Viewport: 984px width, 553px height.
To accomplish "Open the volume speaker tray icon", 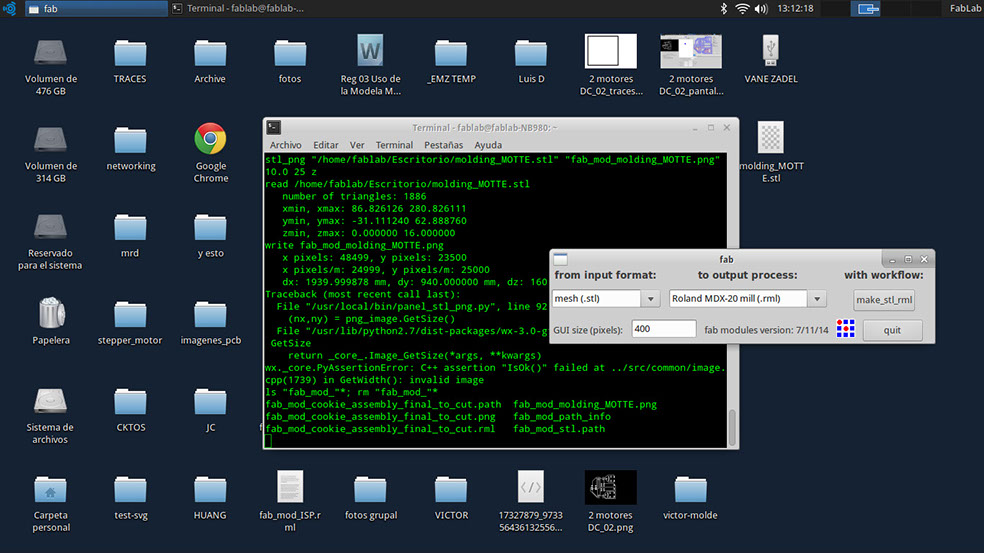I will (x=761, y=9).
